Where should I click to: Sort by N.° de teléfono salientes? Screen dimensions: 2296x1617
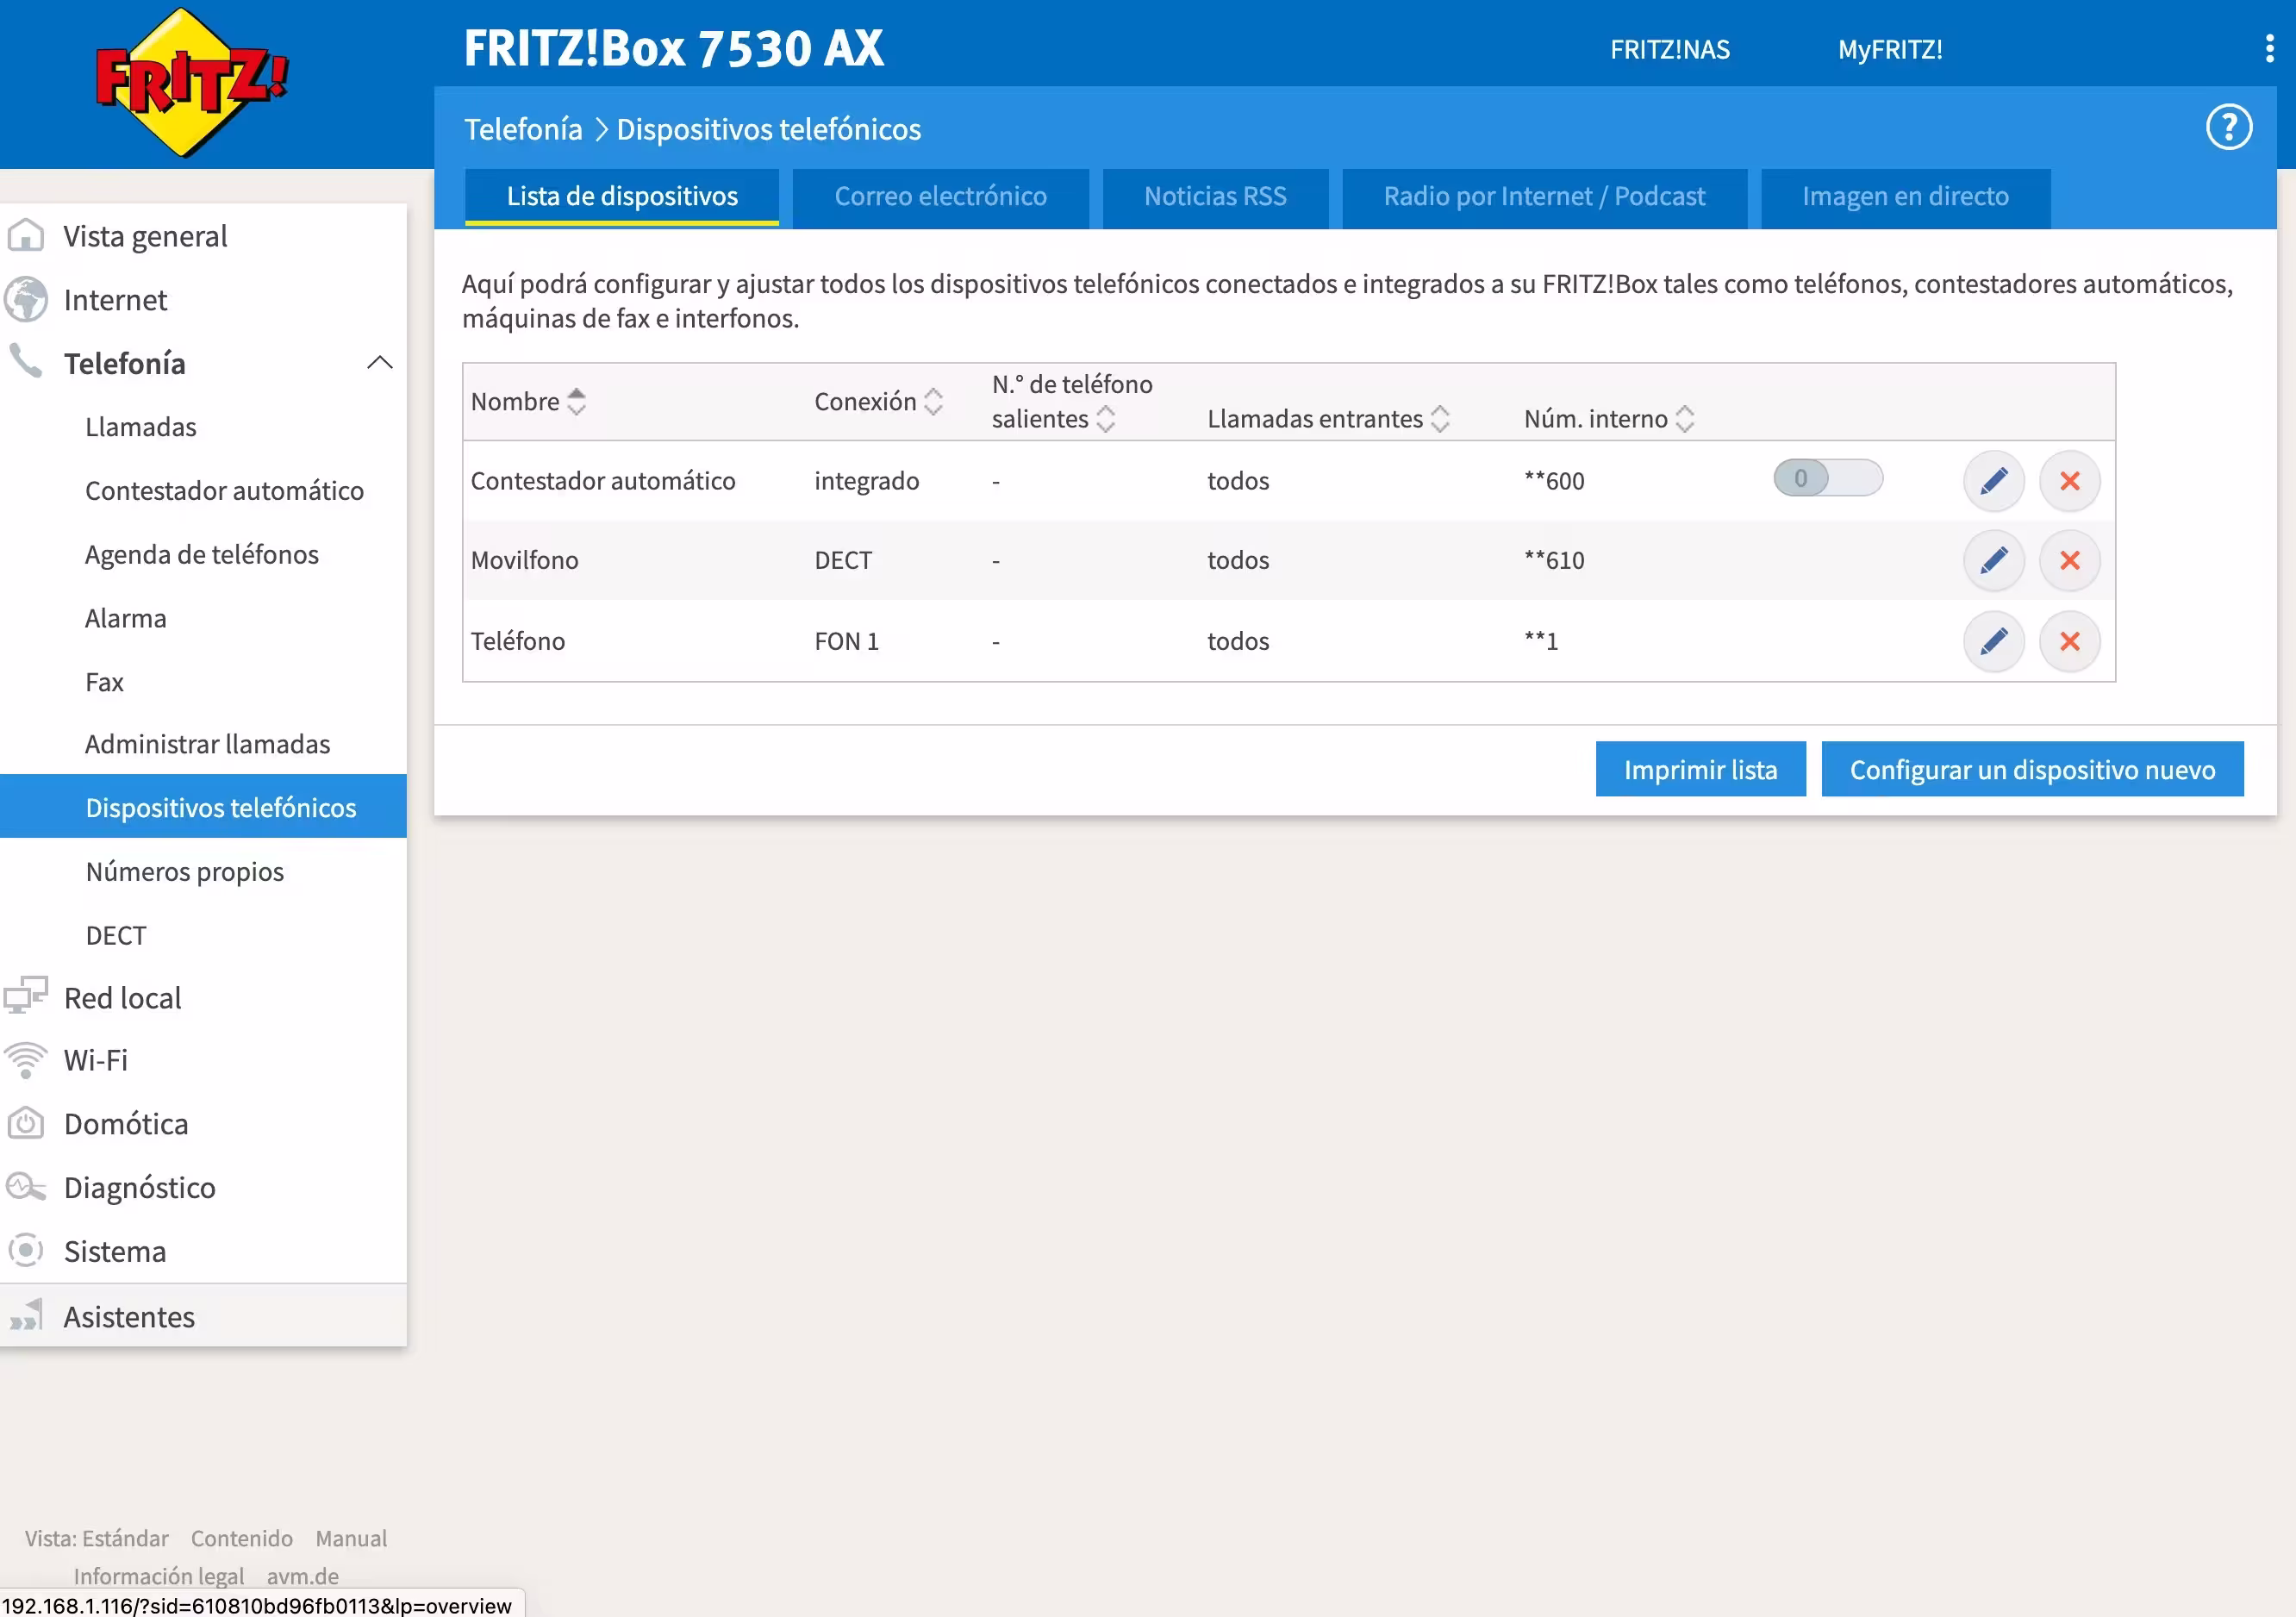[1104, 419]
